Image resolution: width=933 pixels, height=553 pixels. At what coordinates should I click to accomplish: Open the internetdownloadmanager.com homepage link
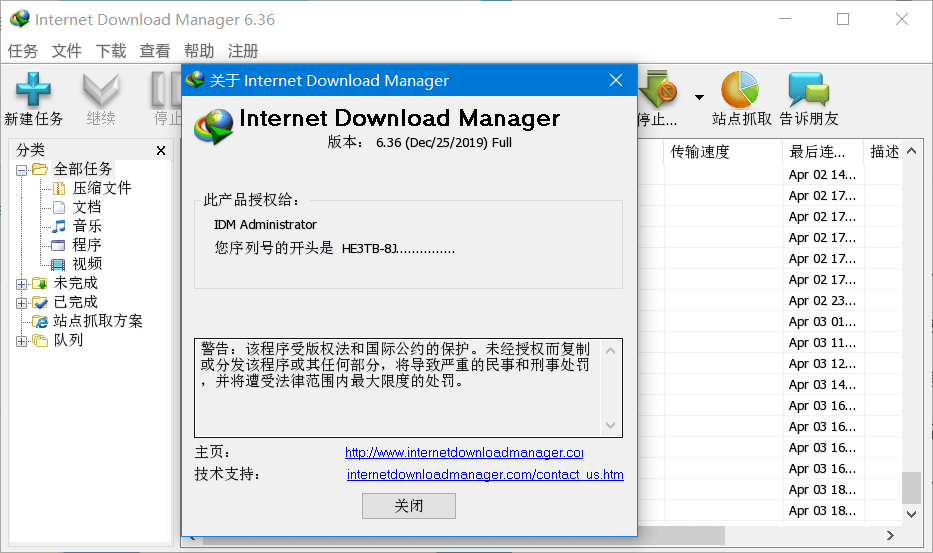coord(464,452)
